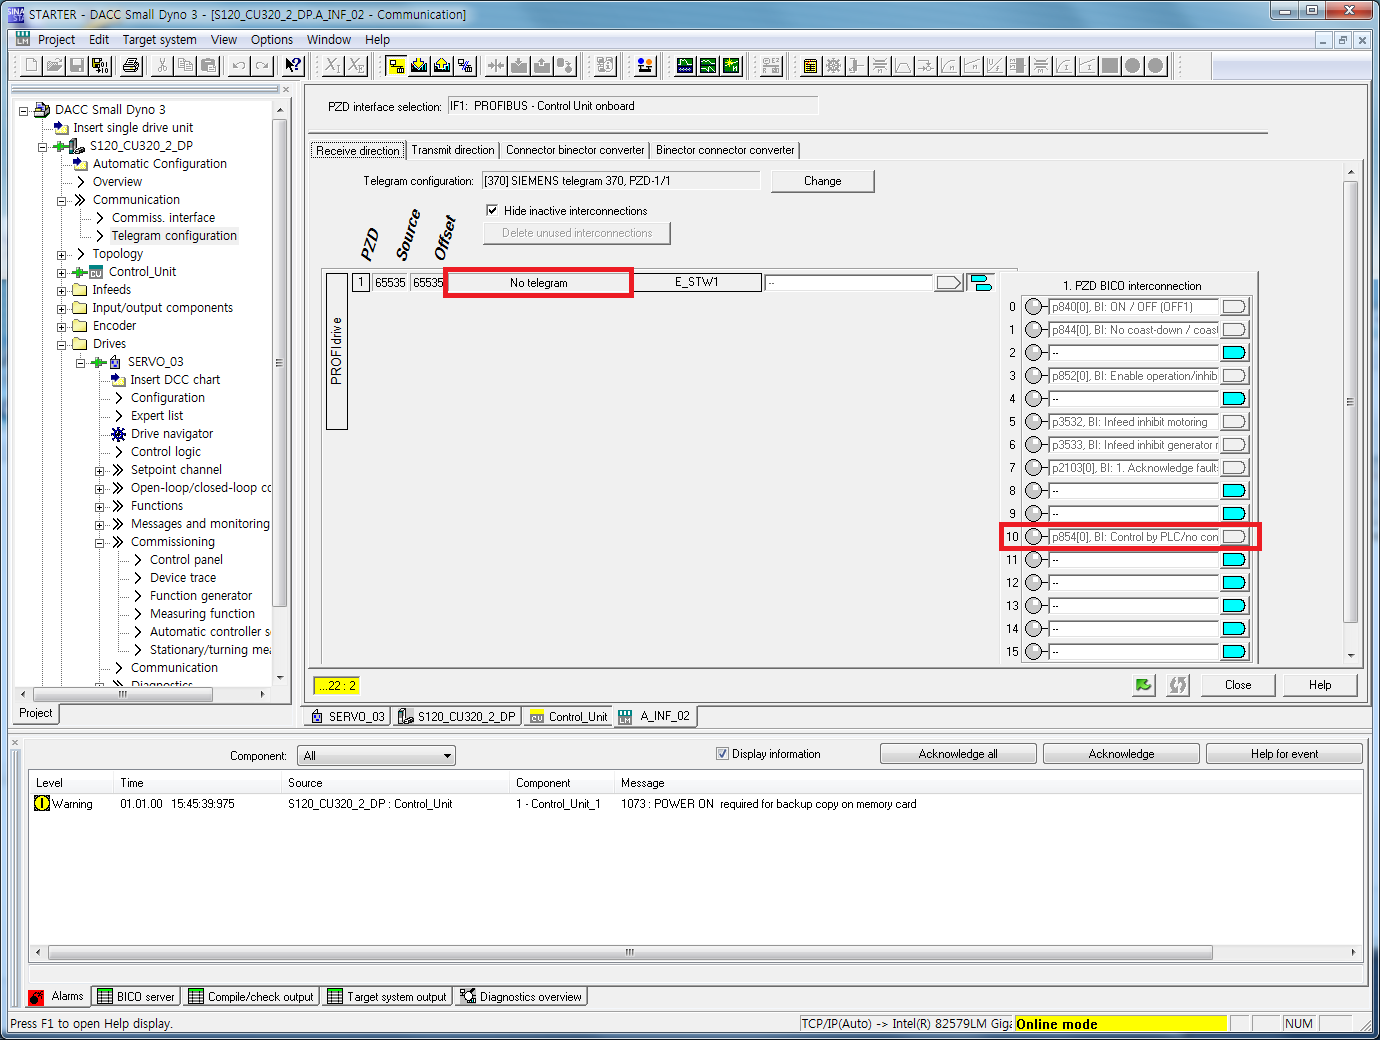The width and height of the screenshot is (1380, 1040).
Task: Select Telegram configuration in tree
Action: (x=174, y=236)
